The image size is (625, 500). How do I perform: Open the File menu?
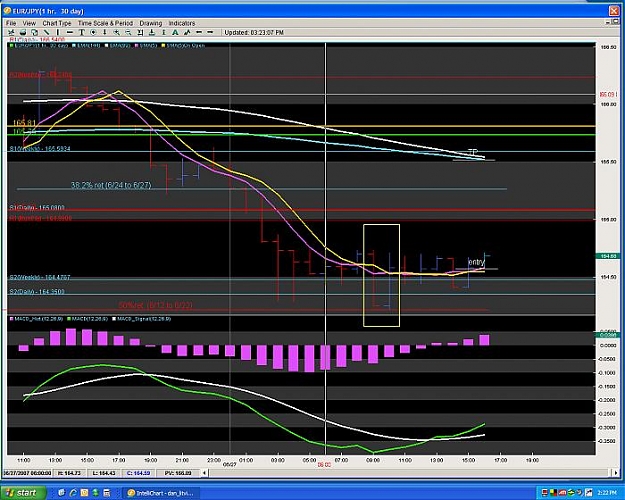click(11, 23)
